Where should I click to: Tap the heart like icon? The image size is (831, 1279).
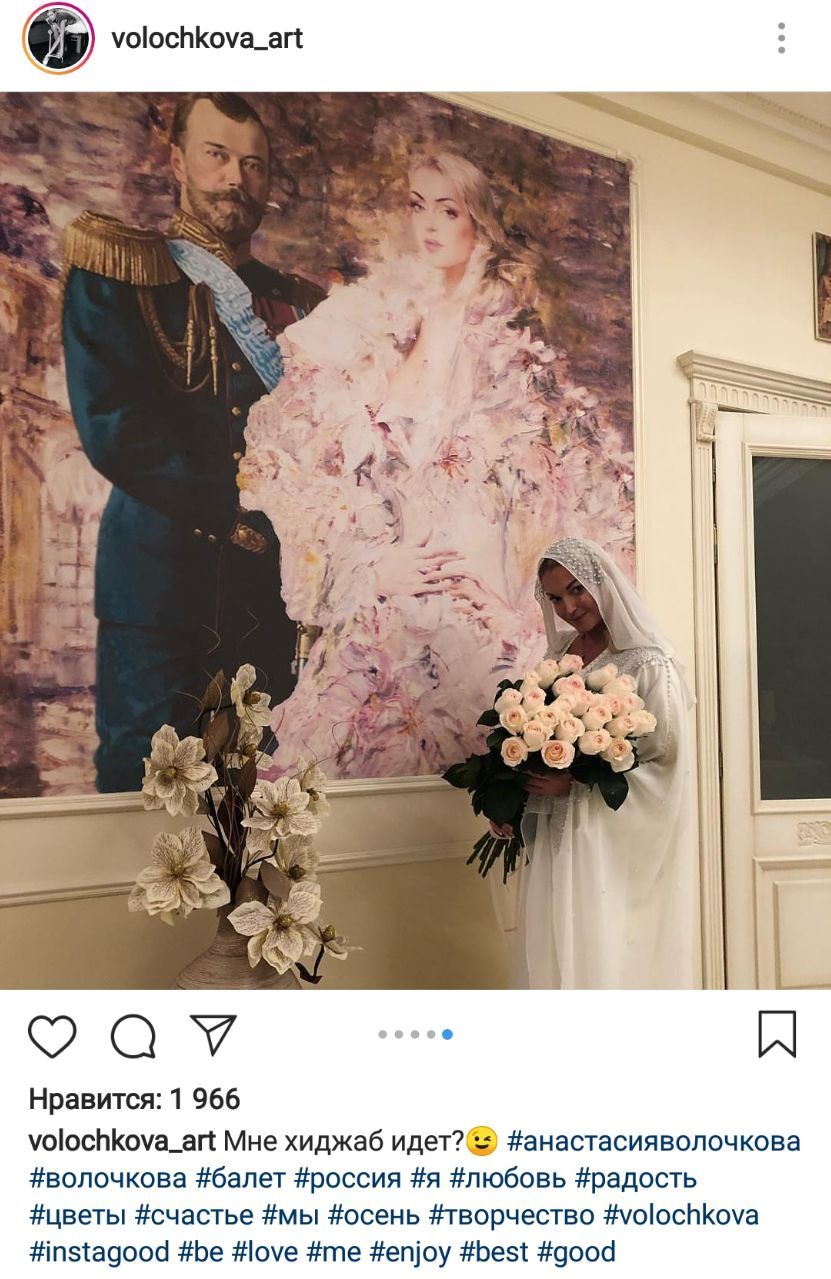coord(52,1035)
